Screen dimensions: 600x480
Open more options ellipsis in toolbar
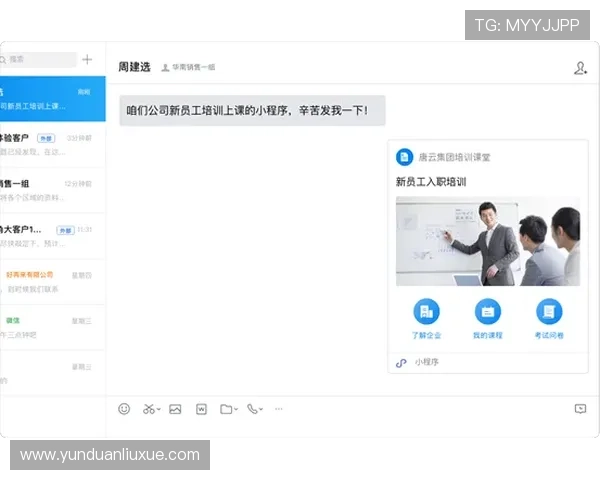(x=279, y=409)
